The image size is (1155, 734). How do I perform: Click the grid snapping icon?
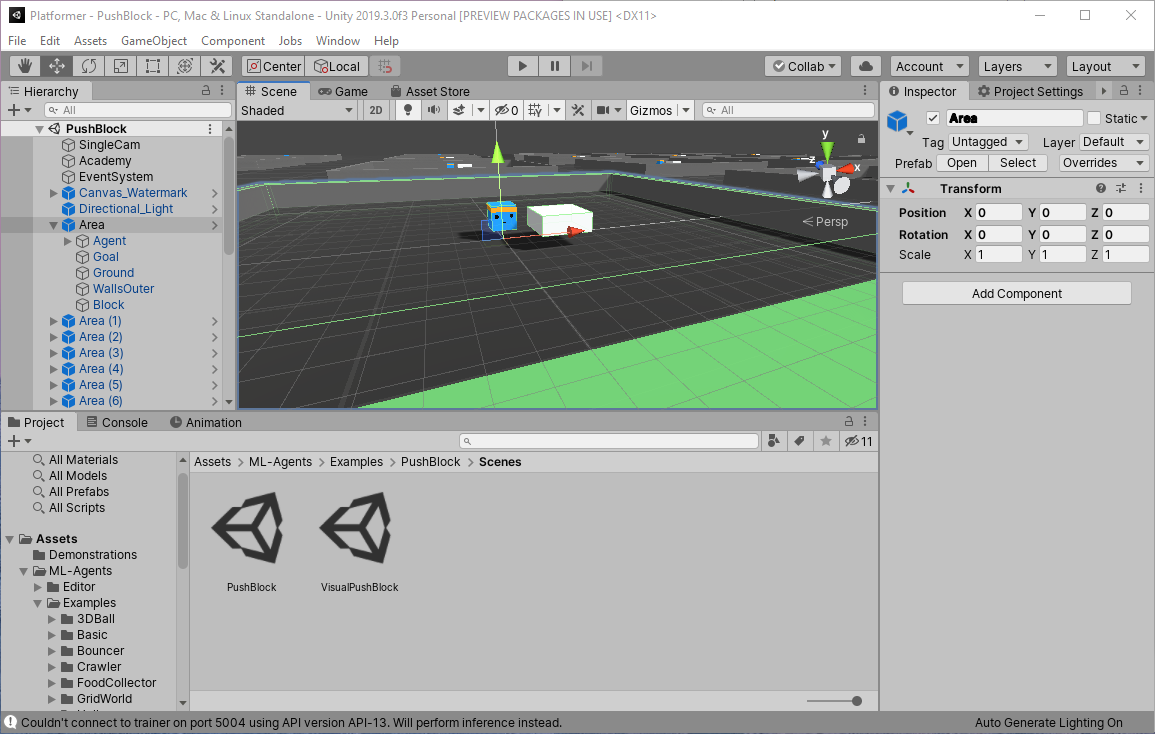(x=385, y=66)
